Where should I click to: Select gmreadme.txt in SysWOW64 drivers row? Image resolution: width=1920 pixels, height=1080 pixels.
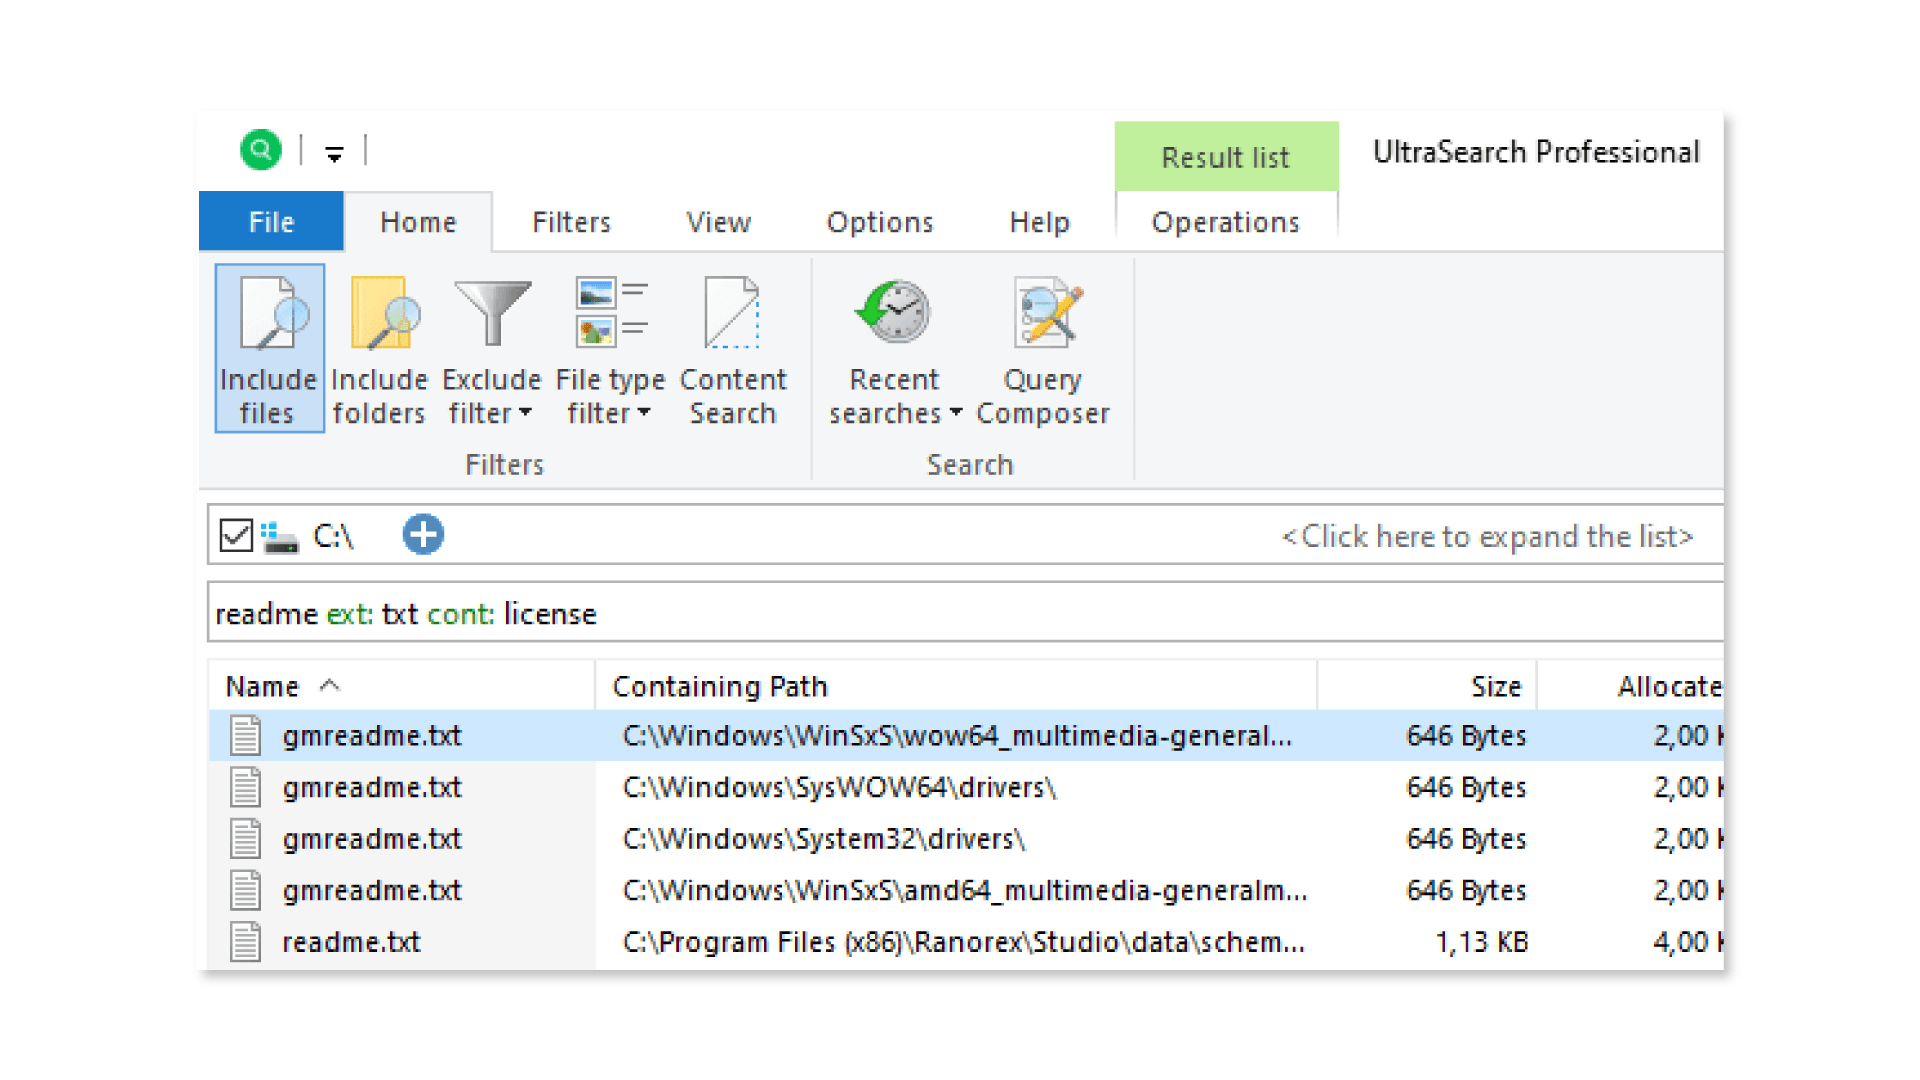pyautogui.click(x=372, y=788)
